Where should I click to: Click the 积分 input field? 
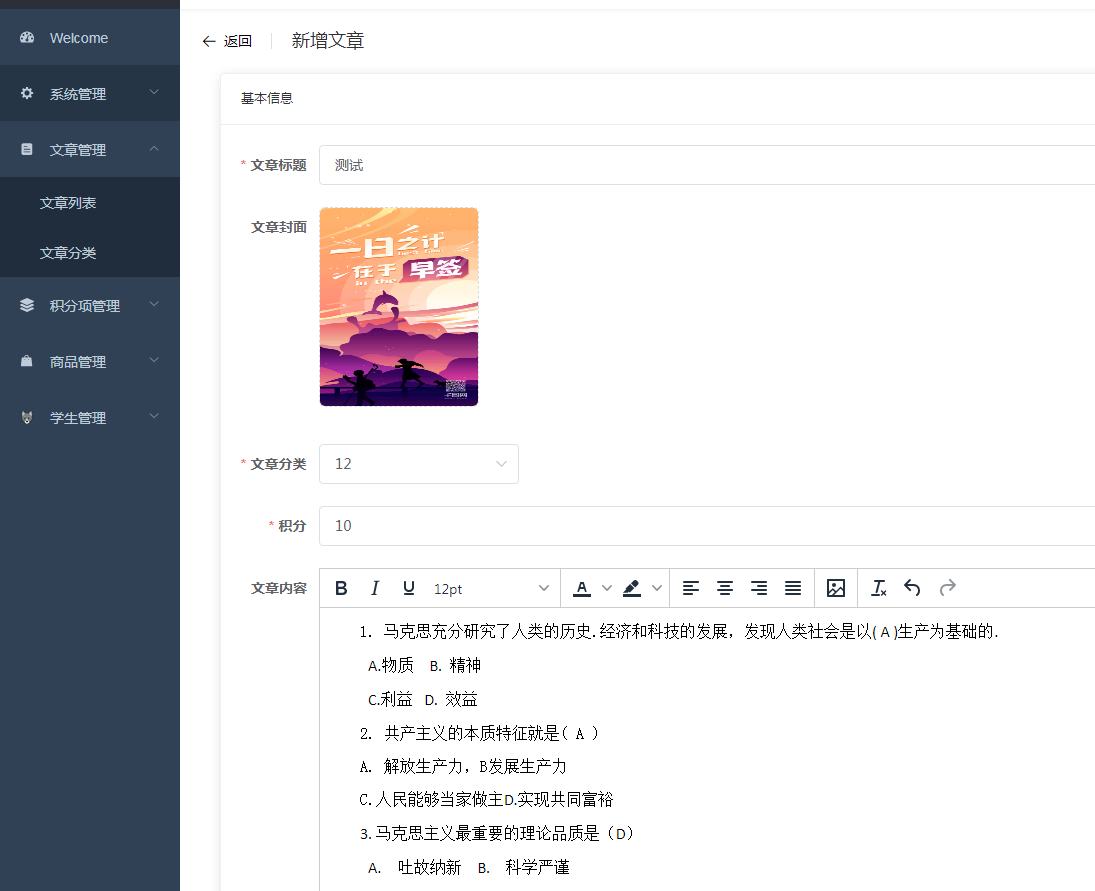point(707,526)
